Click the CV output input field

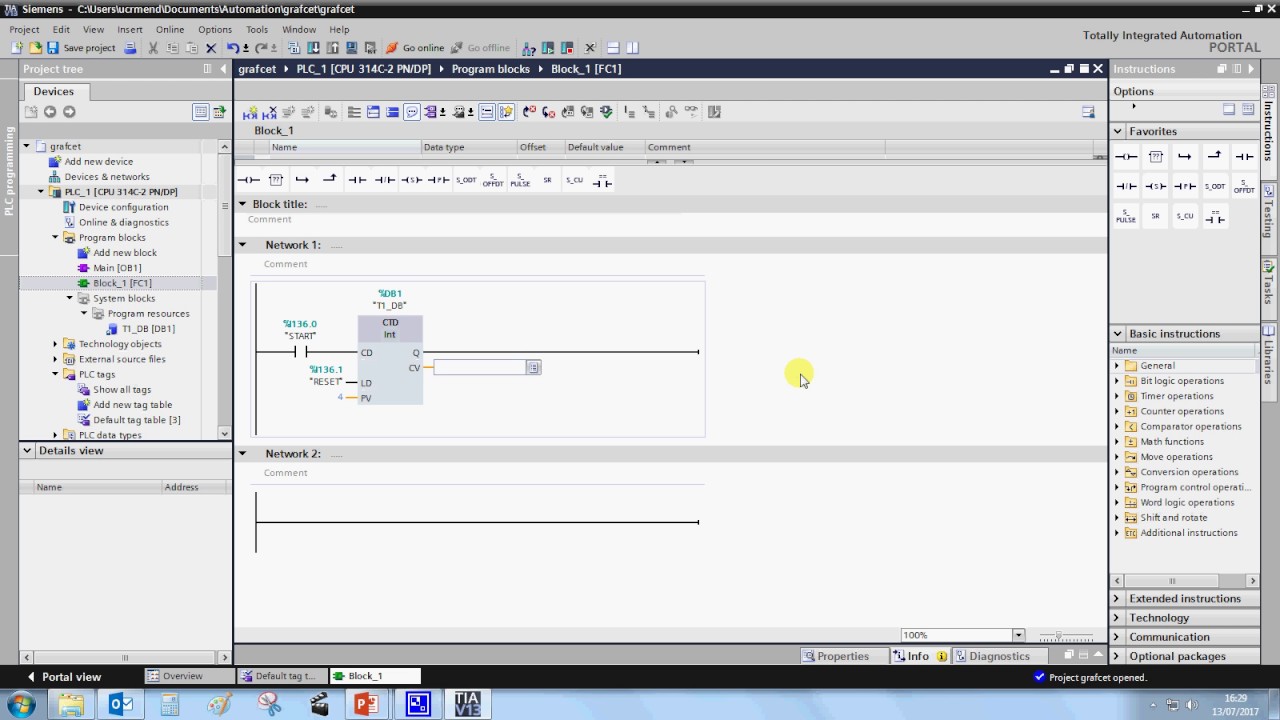pyautogui.click(x=479, y=368)
